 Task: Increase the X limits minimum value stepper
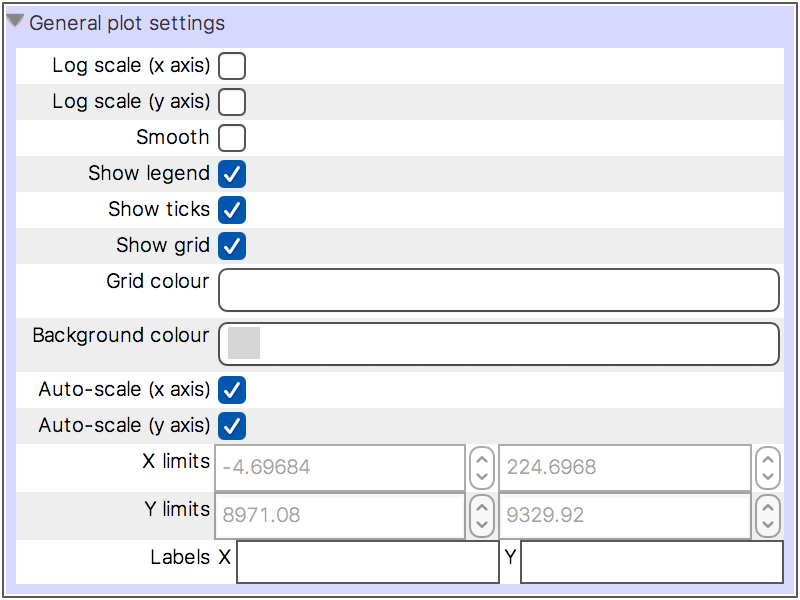(482, 459)
